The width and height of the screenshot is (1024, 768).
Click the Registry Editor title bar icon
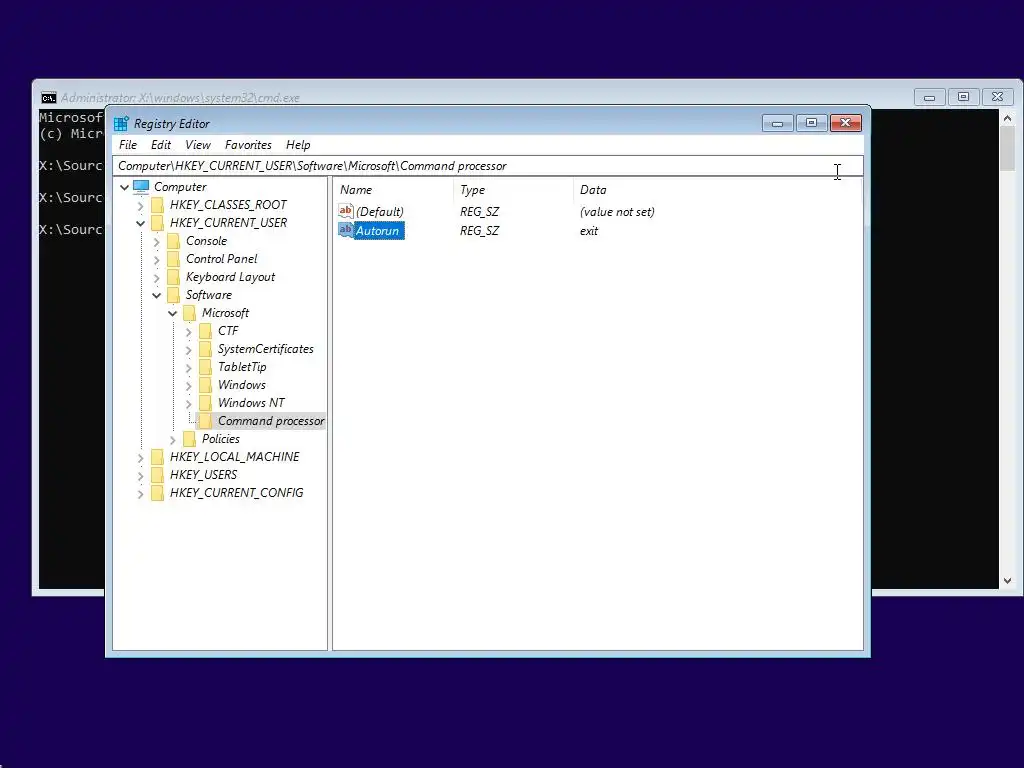pyautogui.click(x=121, y=123)
